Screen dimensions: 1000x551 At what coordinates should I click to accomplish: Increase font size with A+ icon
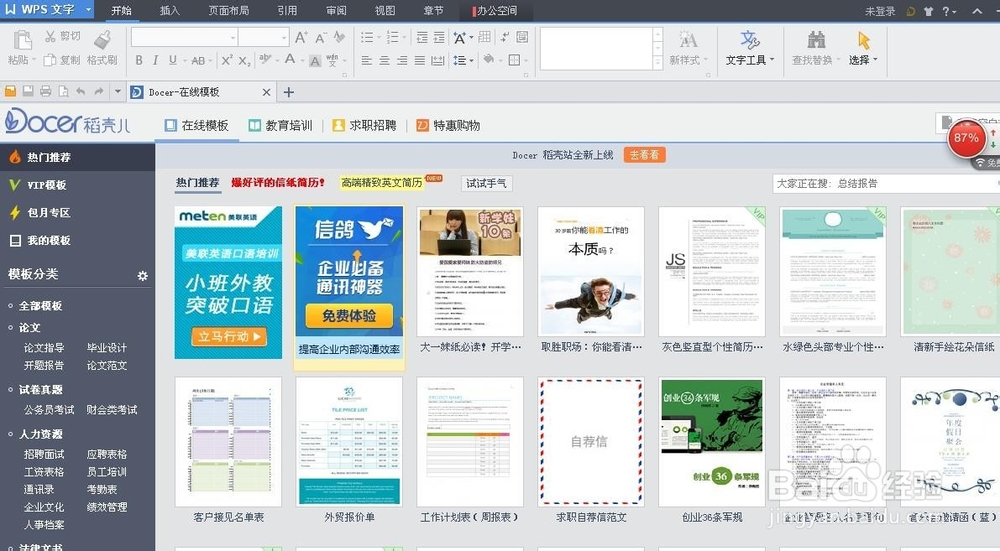point(301,38)
